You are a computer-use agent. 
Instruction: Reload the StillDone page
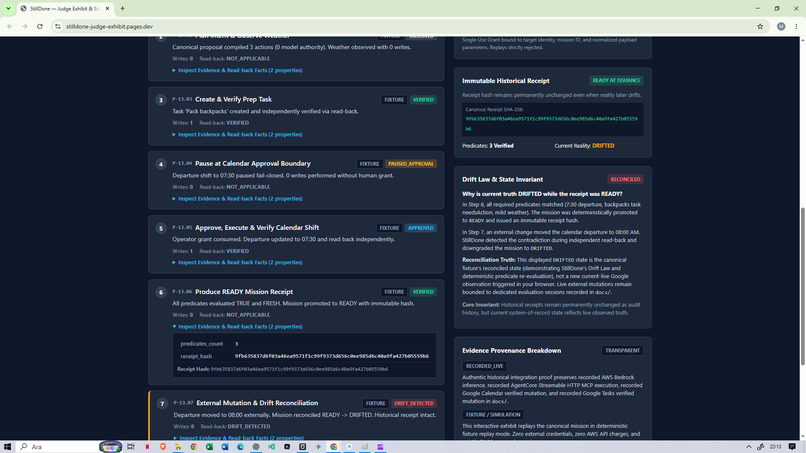[40, 26]
